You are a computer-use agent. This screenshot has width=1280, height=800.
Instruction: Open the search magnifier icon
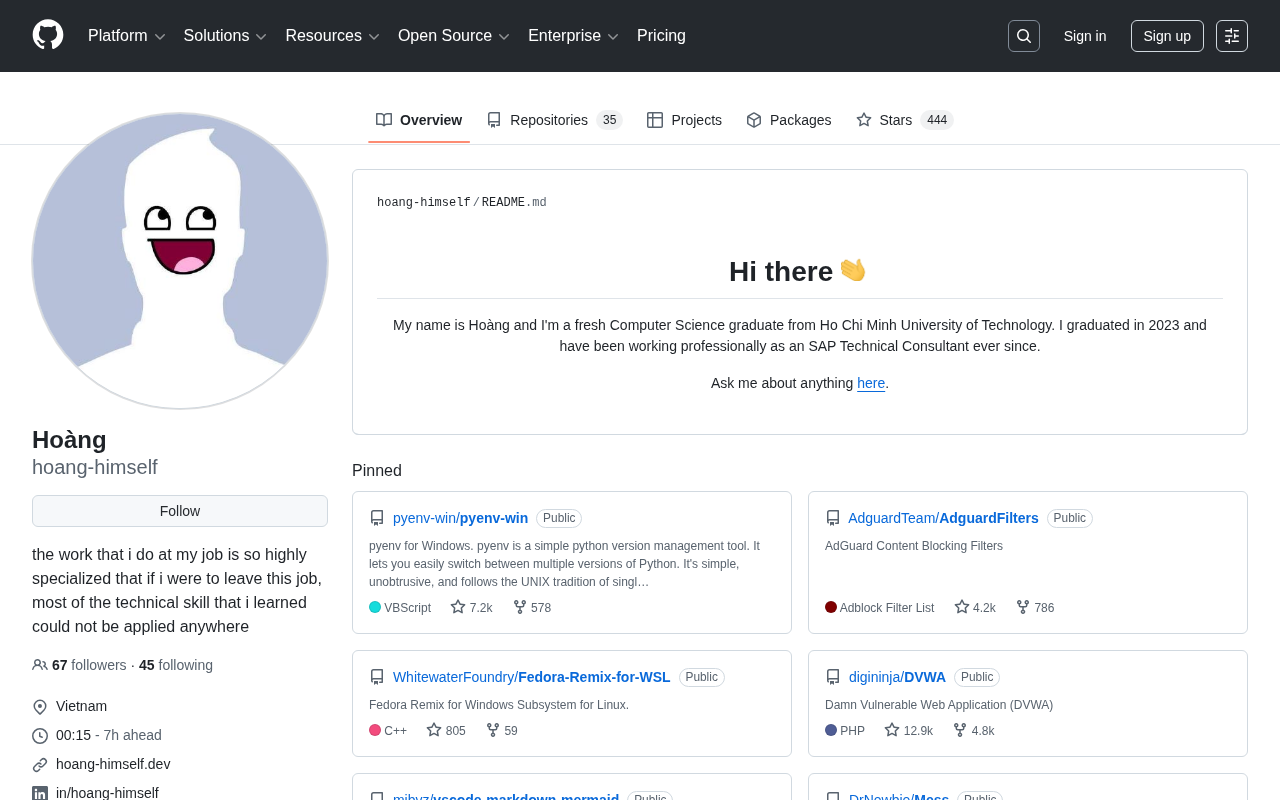point(1023,36)
